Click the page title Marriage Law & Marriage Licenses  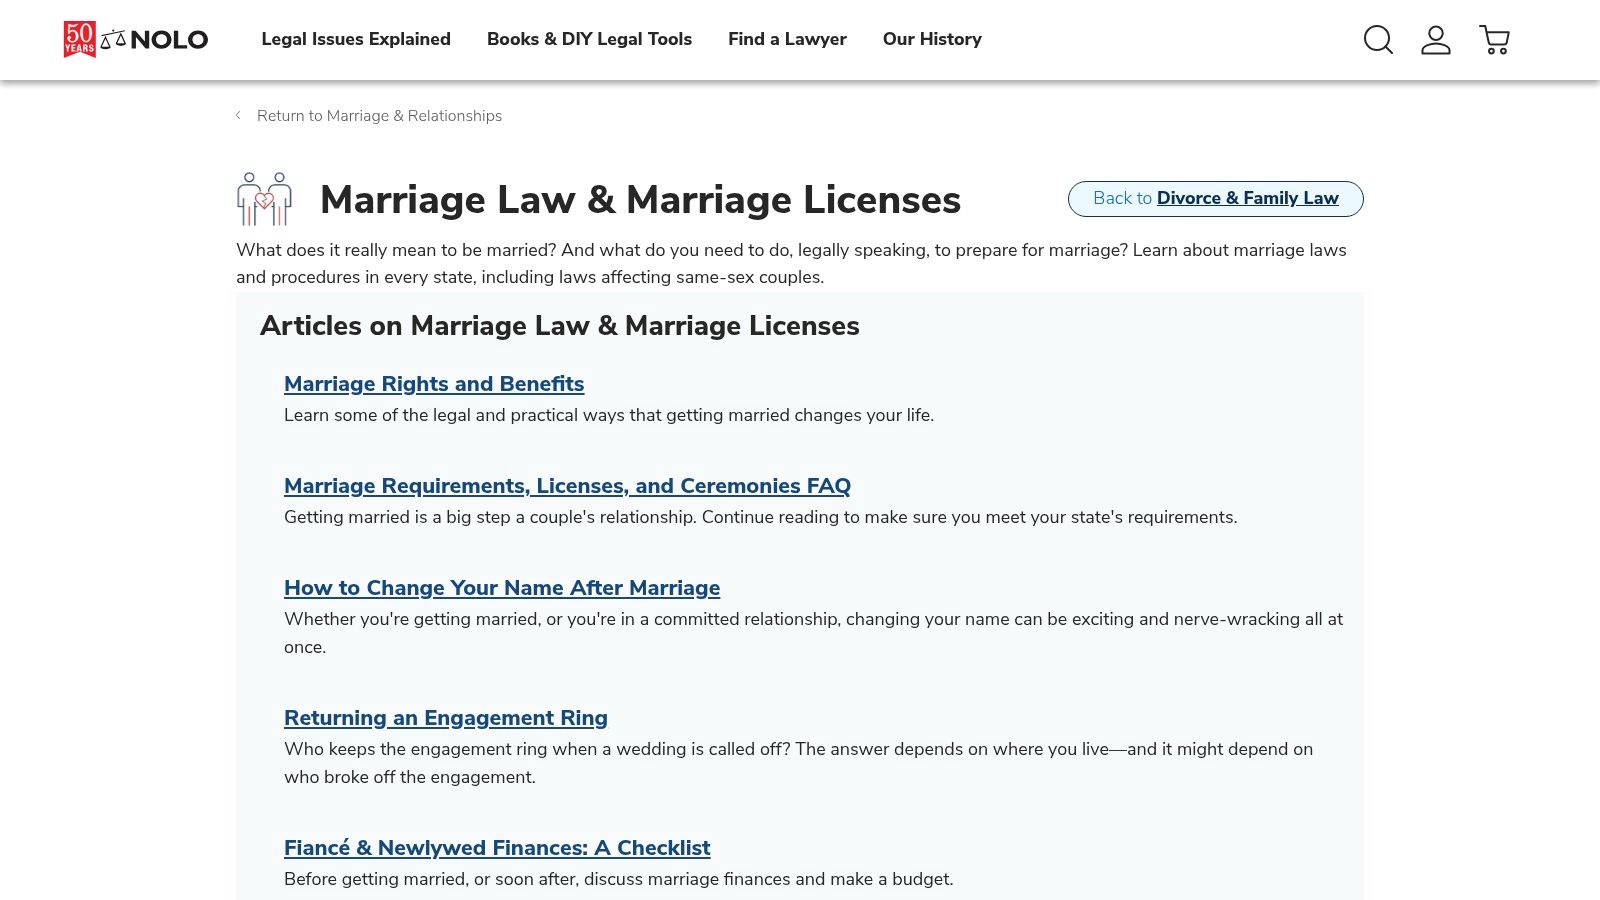(x=640, y=200)
